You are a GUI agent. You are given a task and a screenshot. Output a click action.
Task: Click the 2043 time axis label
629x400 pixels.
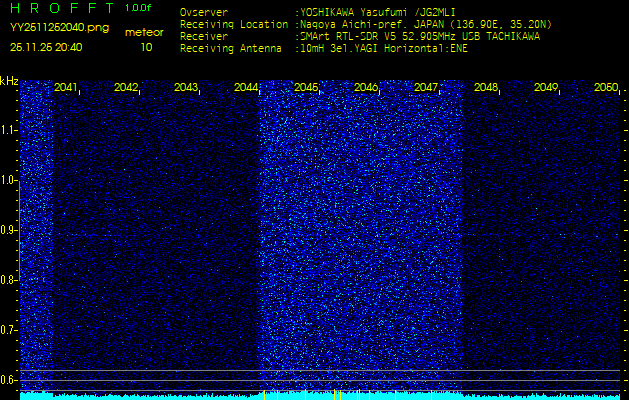(186, 87)
